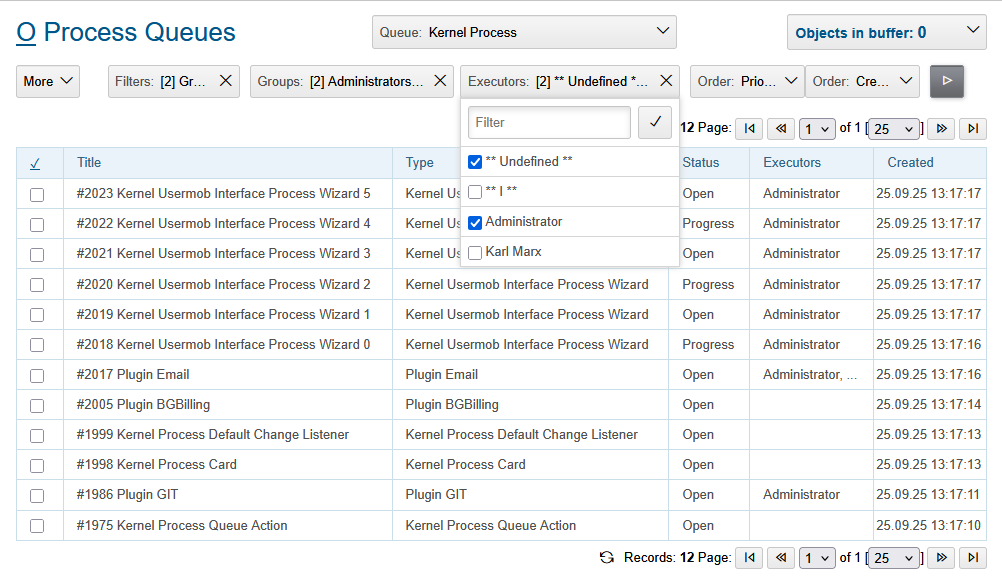1002x582 pixels.
Task: Expand the Objects in buffer dropdown
Action: [886, 32]
